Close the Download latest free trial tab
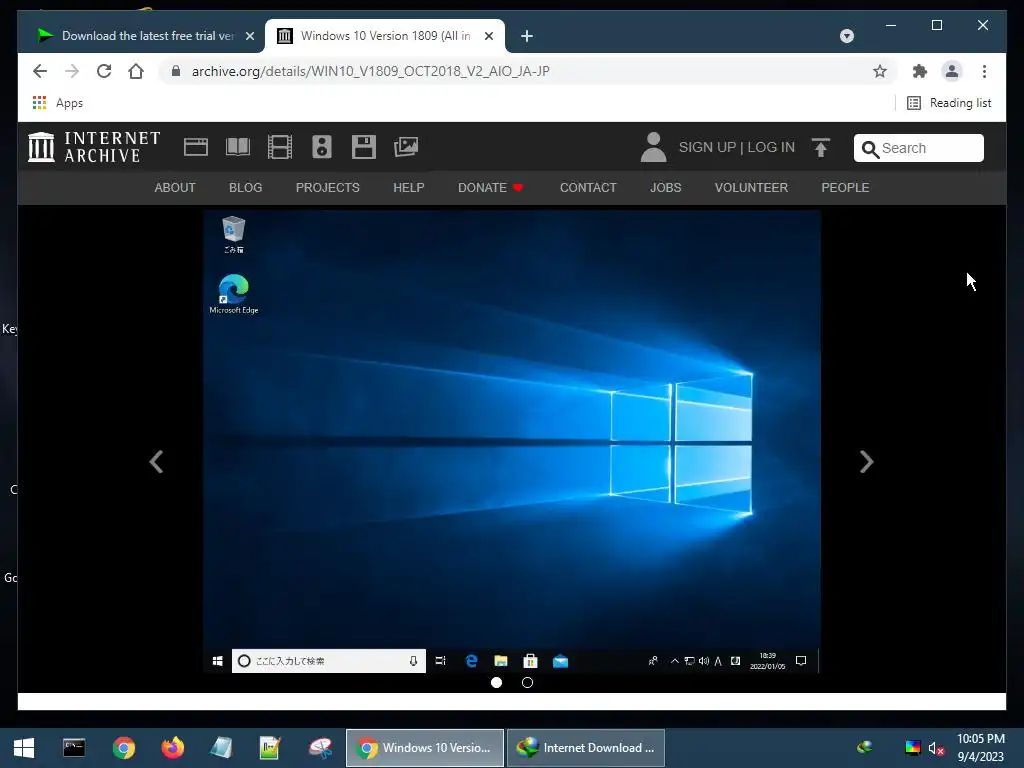1024x768 pixels. 249,36
